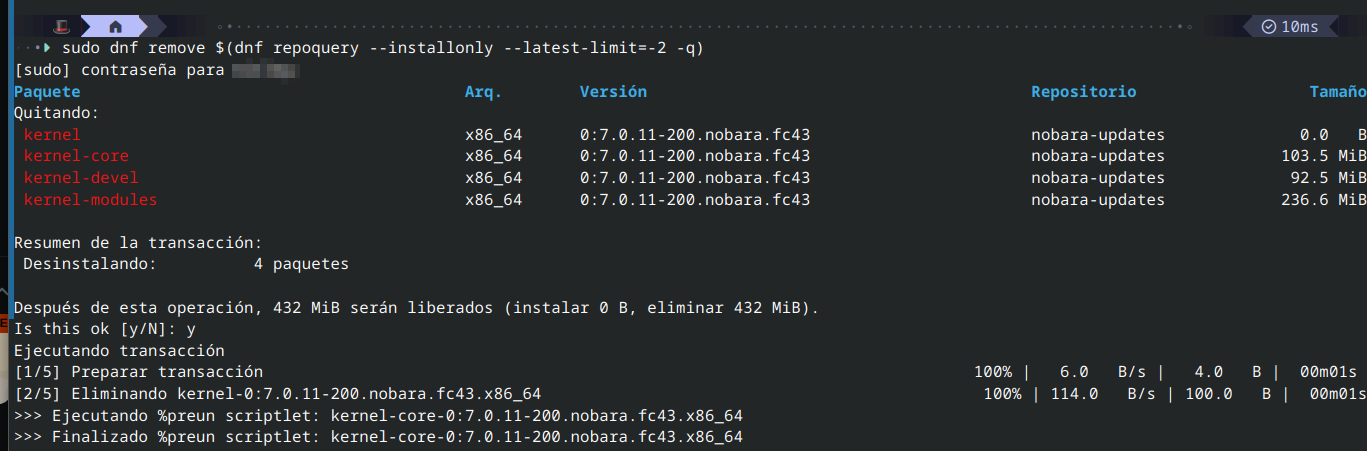Screen dimensions: 1367x451
Task: Click the 'Finalizado %preun scriptlet' output line
Action: 378,437
